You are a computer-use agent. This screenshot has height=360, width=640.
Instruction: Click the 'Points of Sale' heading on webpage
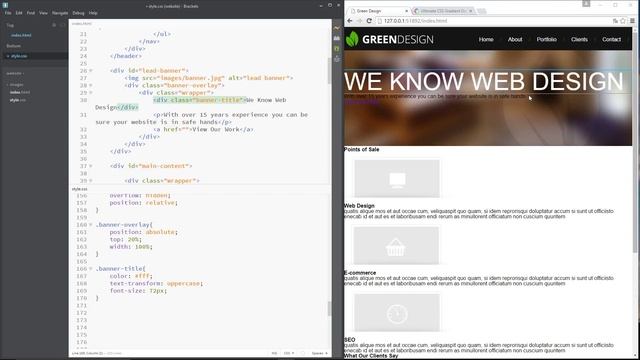tap(362, 149)
